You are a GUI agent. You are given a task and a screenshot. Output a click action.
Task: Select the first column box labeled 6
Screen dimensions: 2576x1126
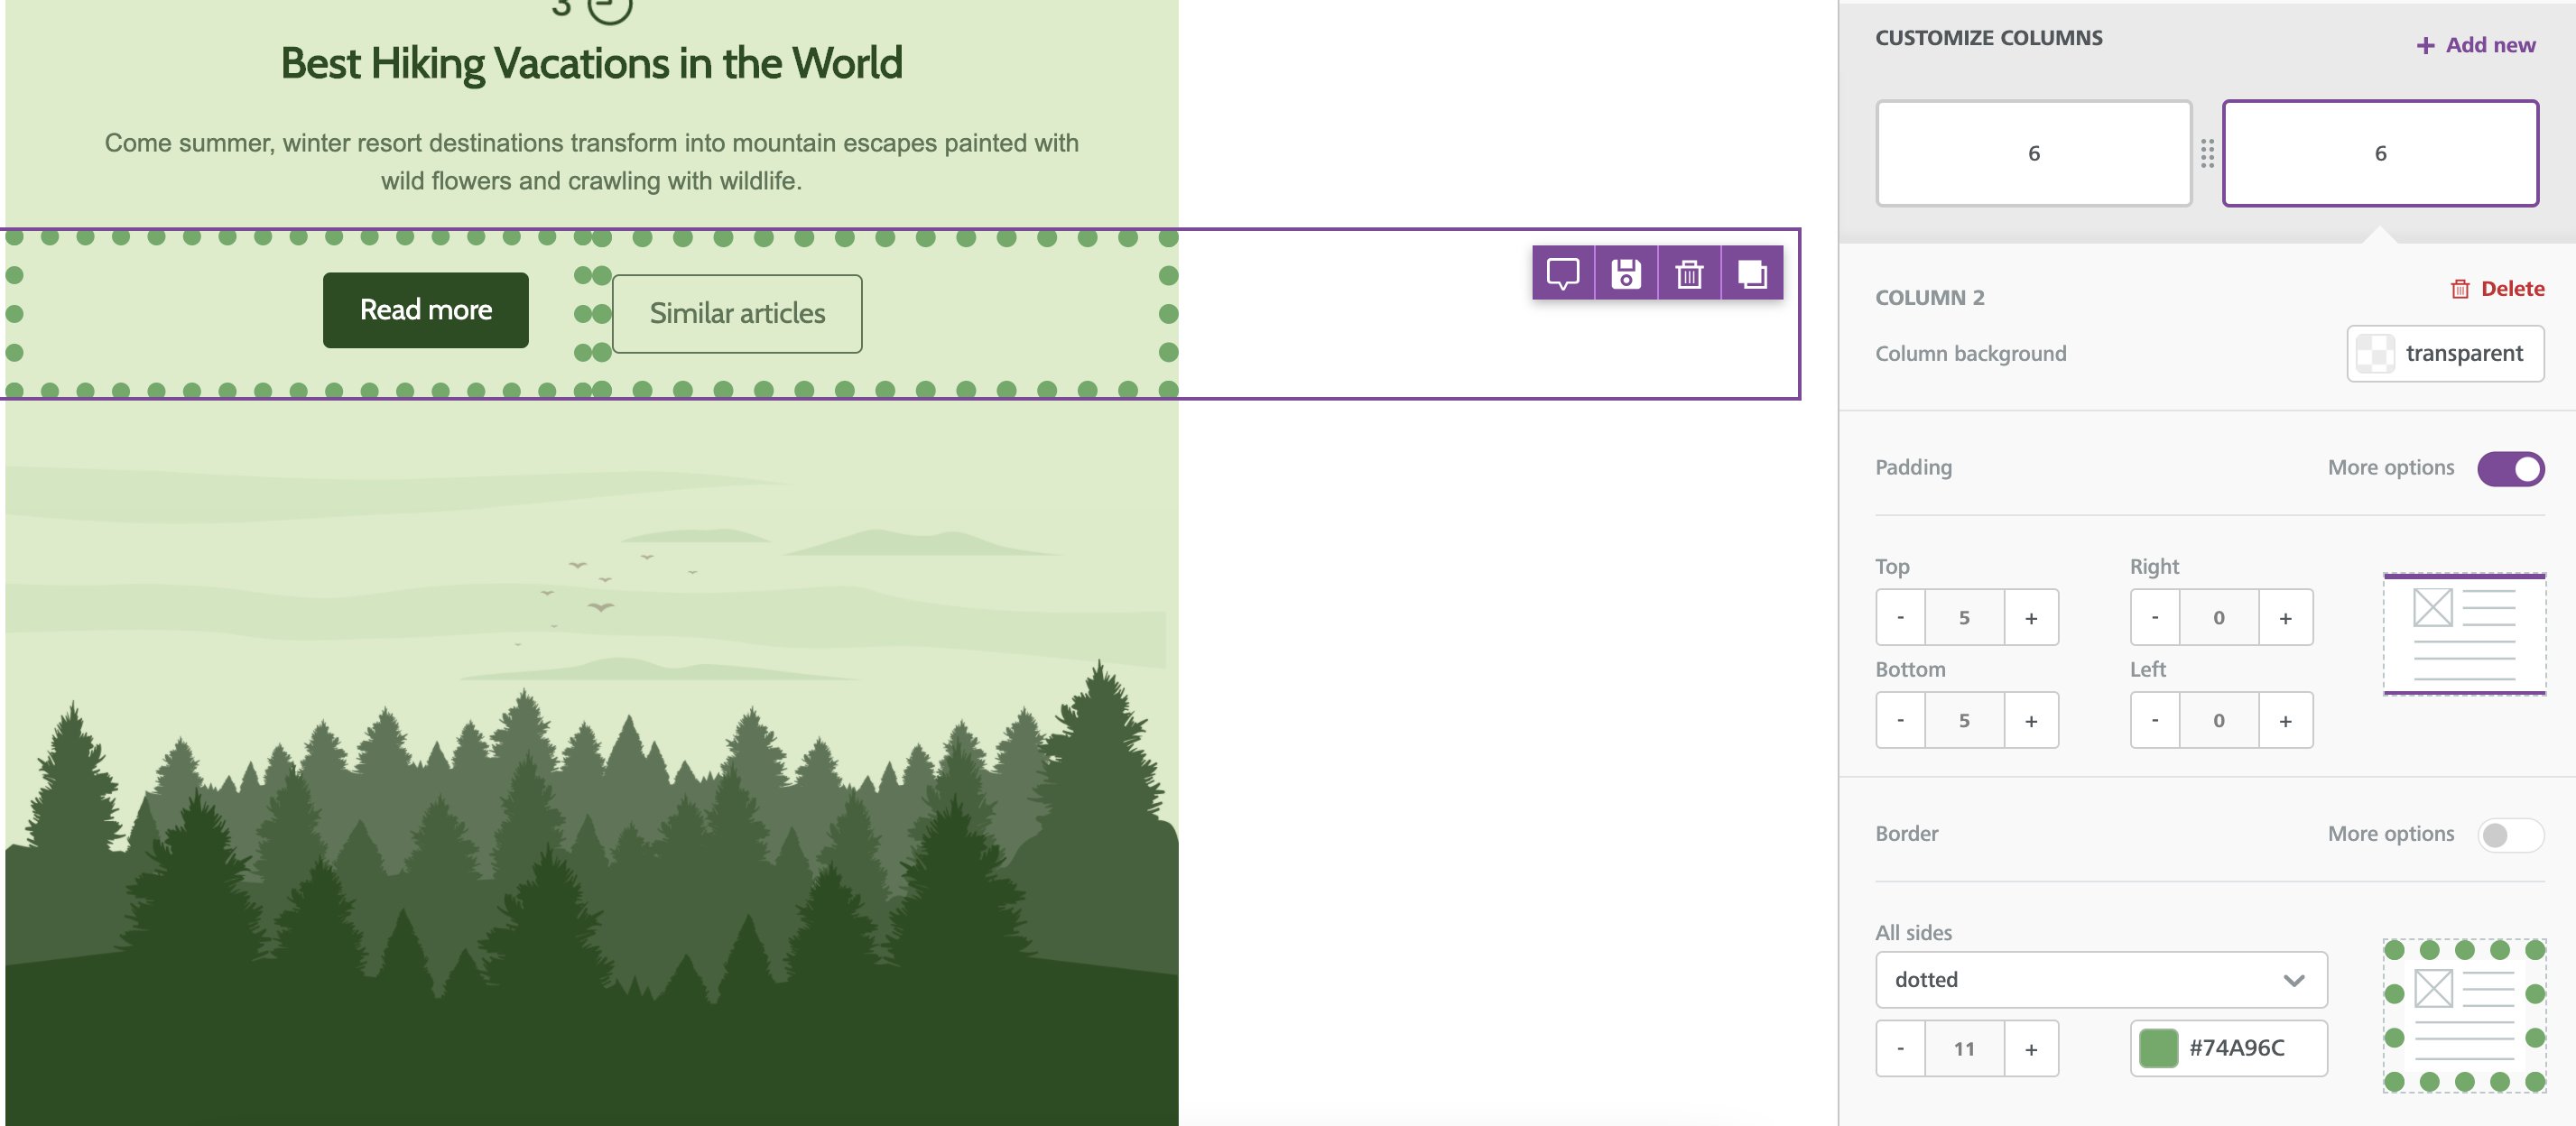(x=2033, y=153)
